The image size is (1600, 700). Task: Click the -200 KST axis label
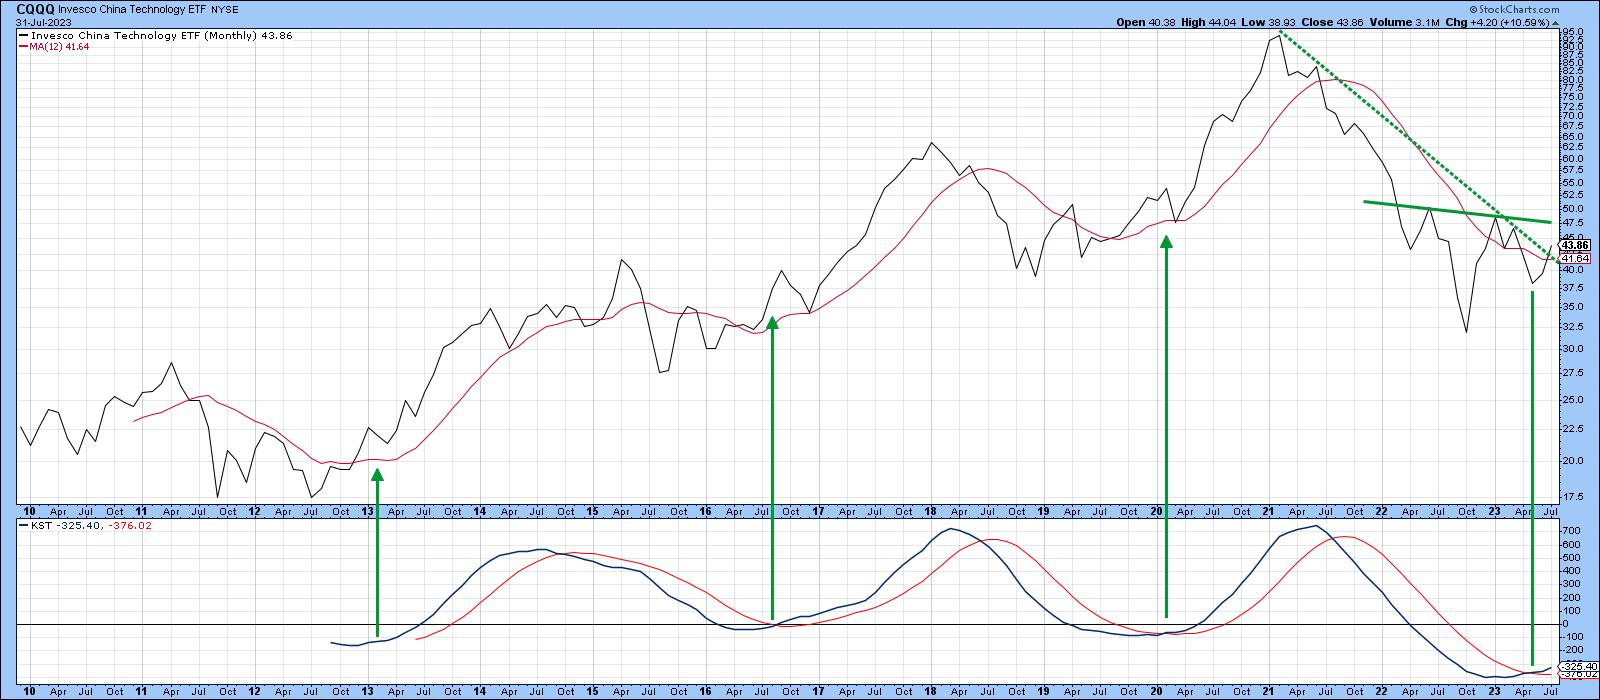point(1571,650)
